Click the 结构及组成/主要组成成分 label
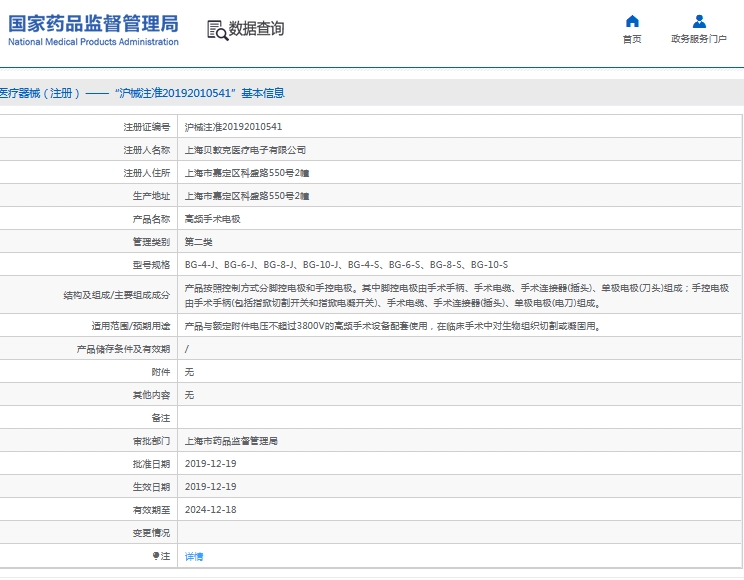Viewport: 744px width, 580px height. click(117, 295)
